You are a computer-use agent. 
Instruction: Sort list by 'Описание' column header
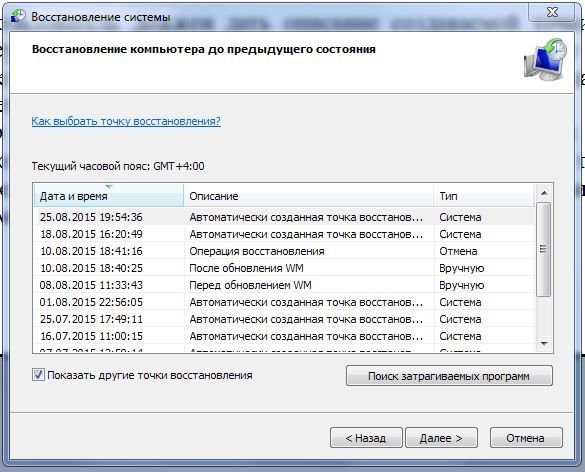tap(309, 196)
